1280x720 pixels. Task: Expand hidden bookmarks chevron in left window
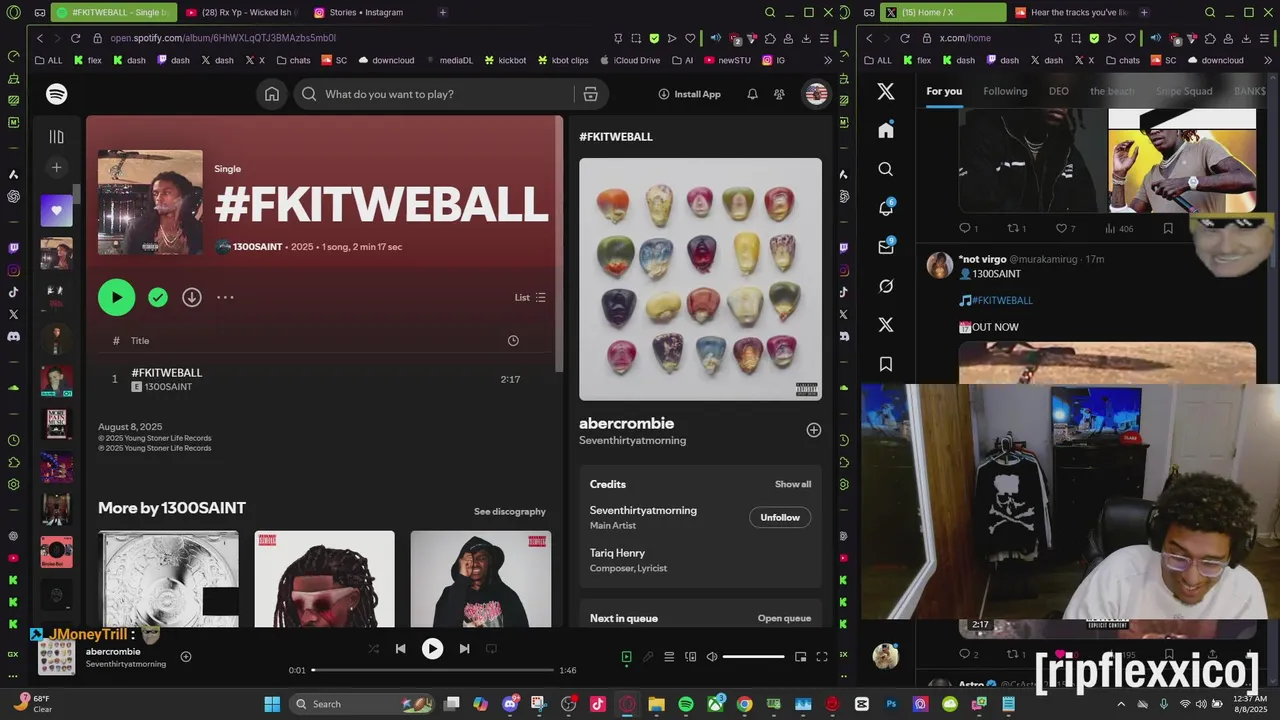(826, 60)
